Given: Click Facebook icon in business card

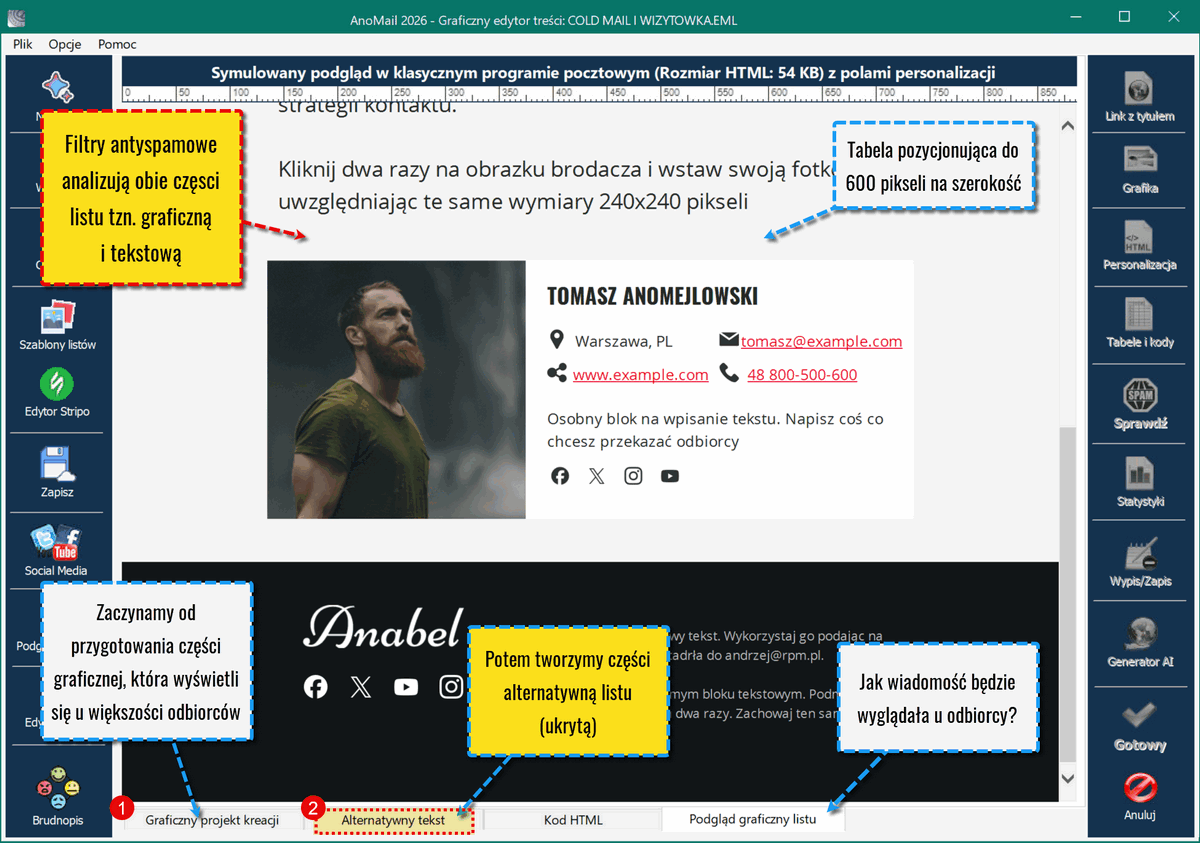Looking at the screenshot, I should pos(560,476).
